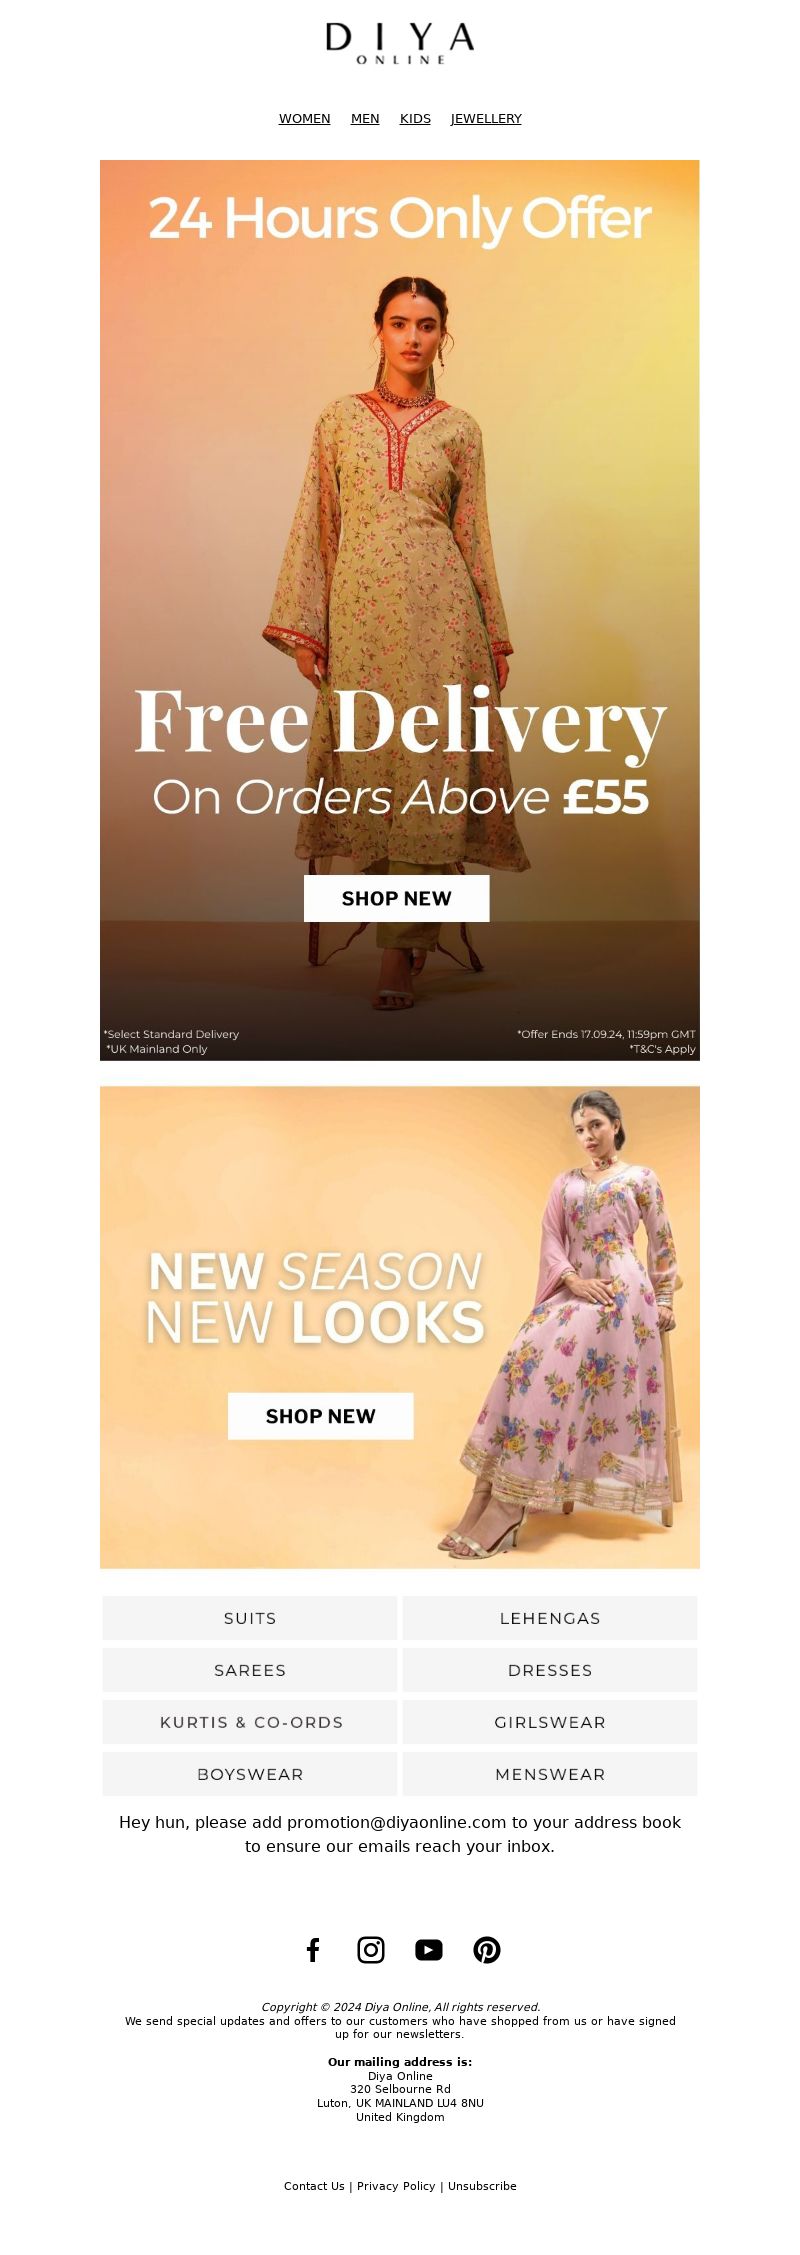This screenshot has width=800, height=2255.
Task: Open the Instagram icon link
Action: coord(371,1950)
